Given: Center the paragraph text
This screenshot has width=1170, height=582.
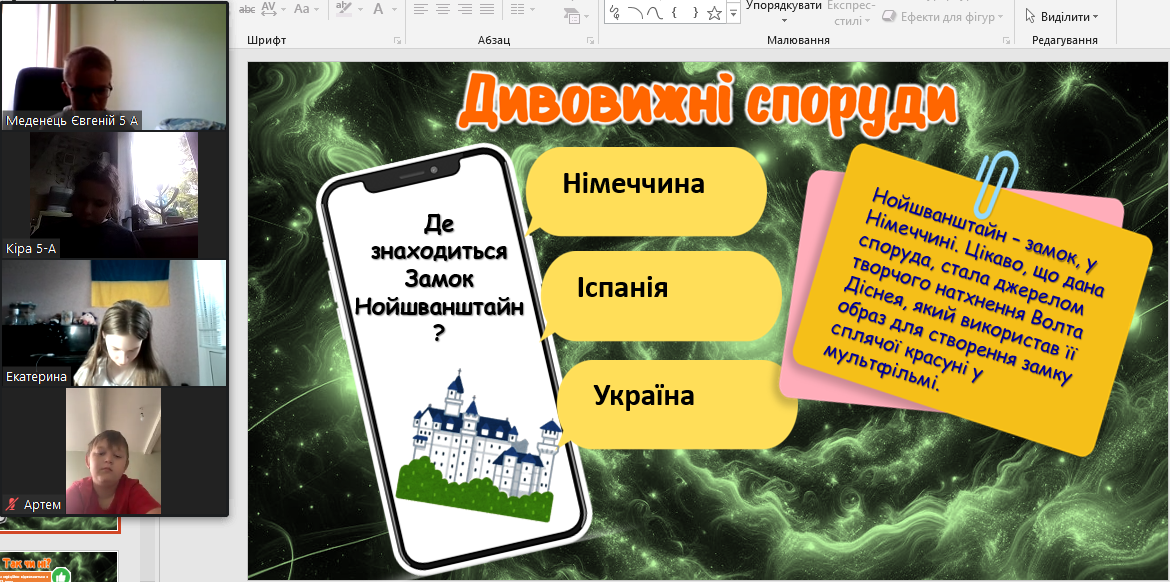Looking at the screenshot, I should tap(443, 9).
